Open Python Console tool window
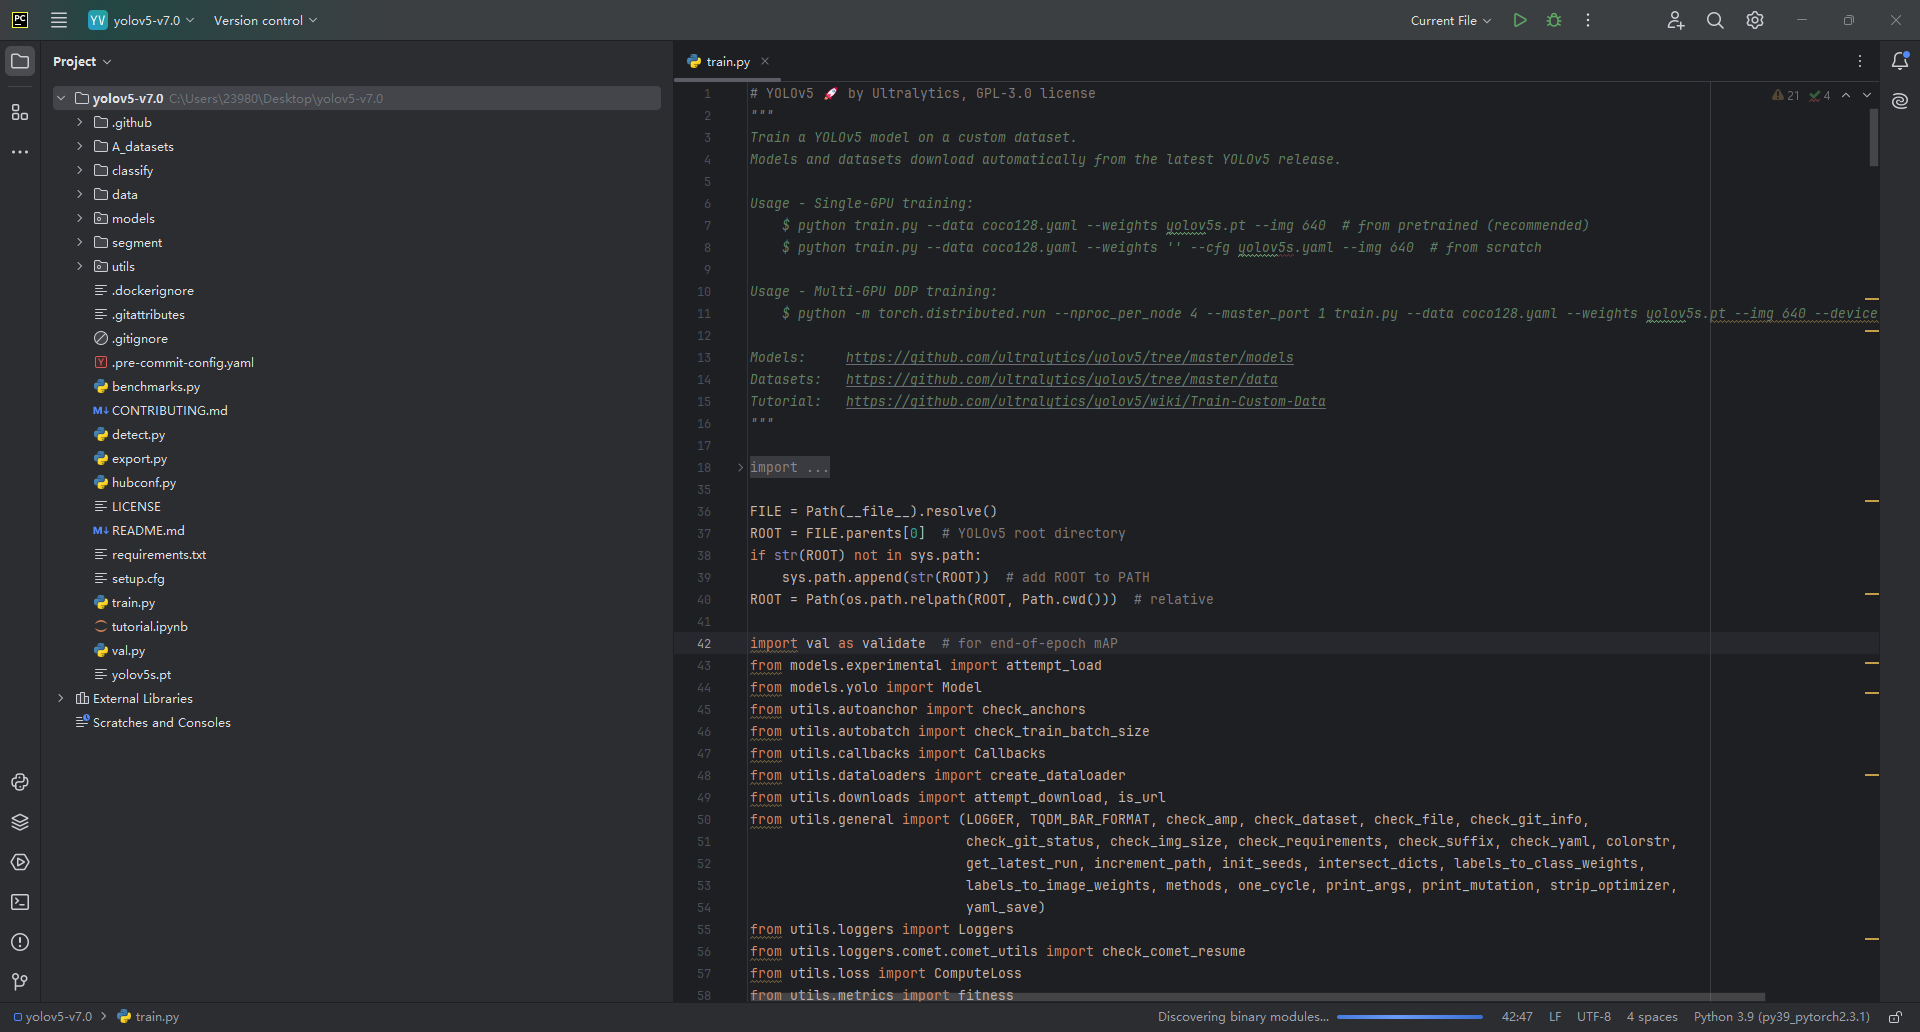The width and height of the screenshot is (1920, 1032). tap(20, 782)
